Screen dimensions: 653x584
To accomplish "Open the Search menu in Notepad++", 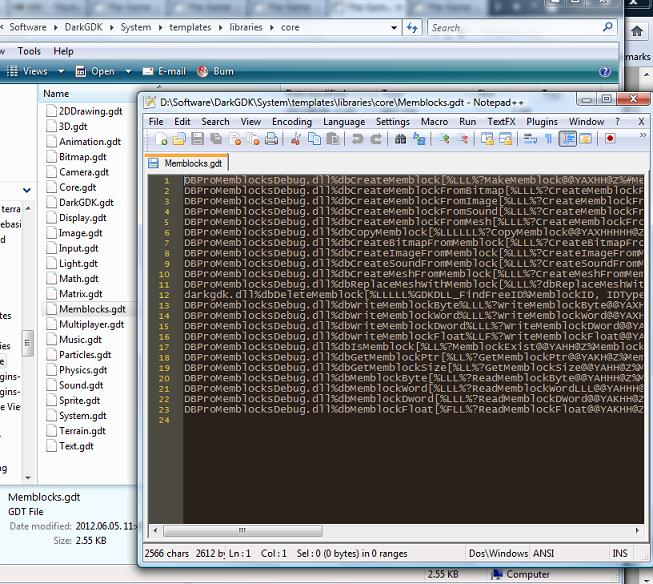I will (x=215, y=122).
